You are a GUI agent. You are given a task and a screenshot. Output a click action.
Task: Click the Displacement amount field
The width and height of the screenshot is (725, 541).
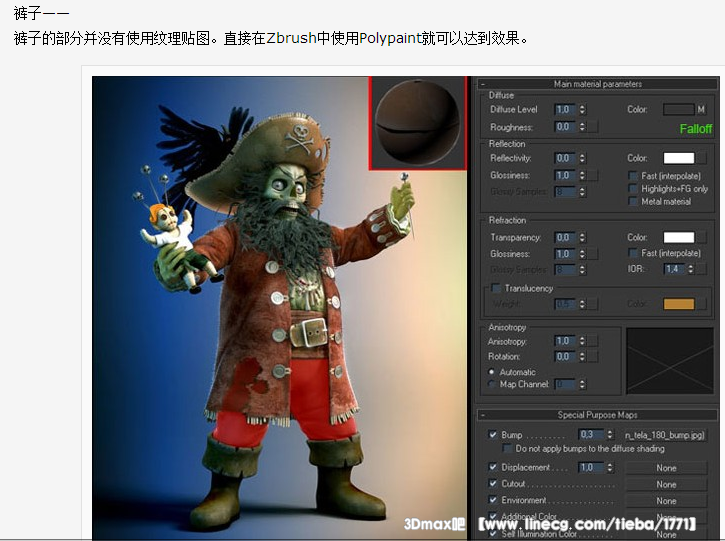[x=591, y=467]
